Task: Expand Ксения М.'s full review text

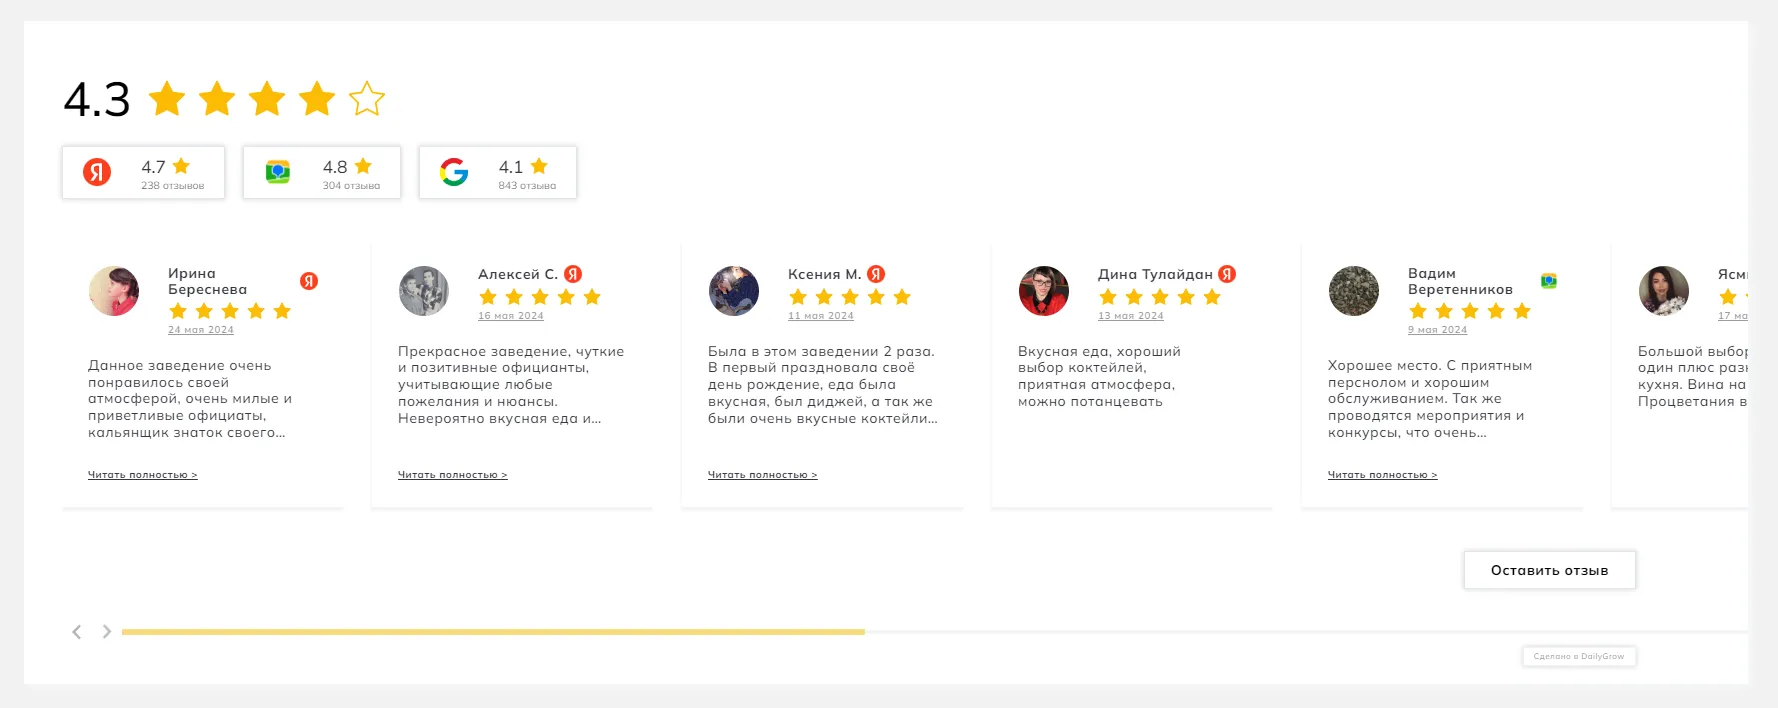Action: (x=762, y=475)
